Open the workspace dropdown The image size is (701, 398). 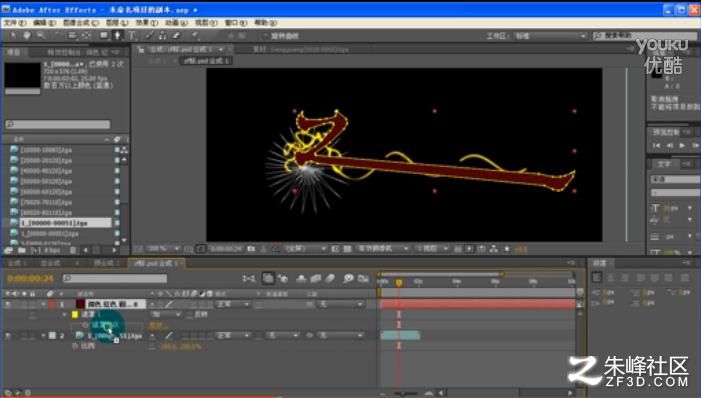pyautogui.click(x=550, y=36)
